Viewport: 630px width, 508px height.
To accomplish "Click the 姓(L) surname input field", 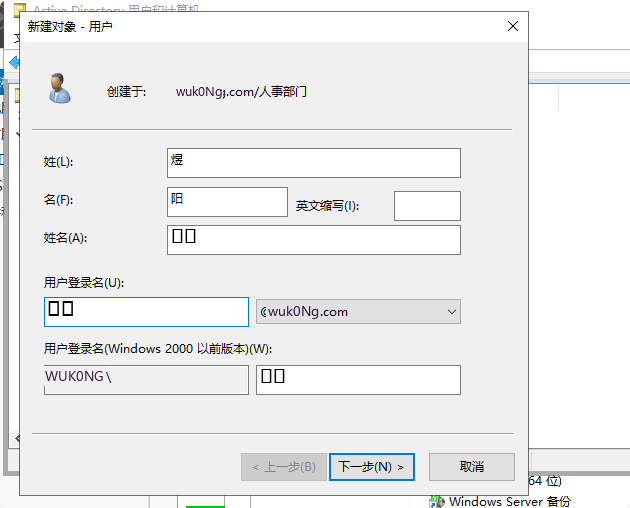I will coord(313,163).
